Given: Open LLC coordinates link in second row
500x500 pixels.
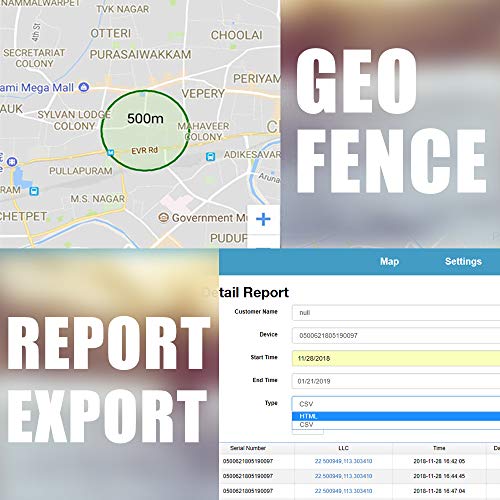Looking at the screenshot, I should 343,476.
